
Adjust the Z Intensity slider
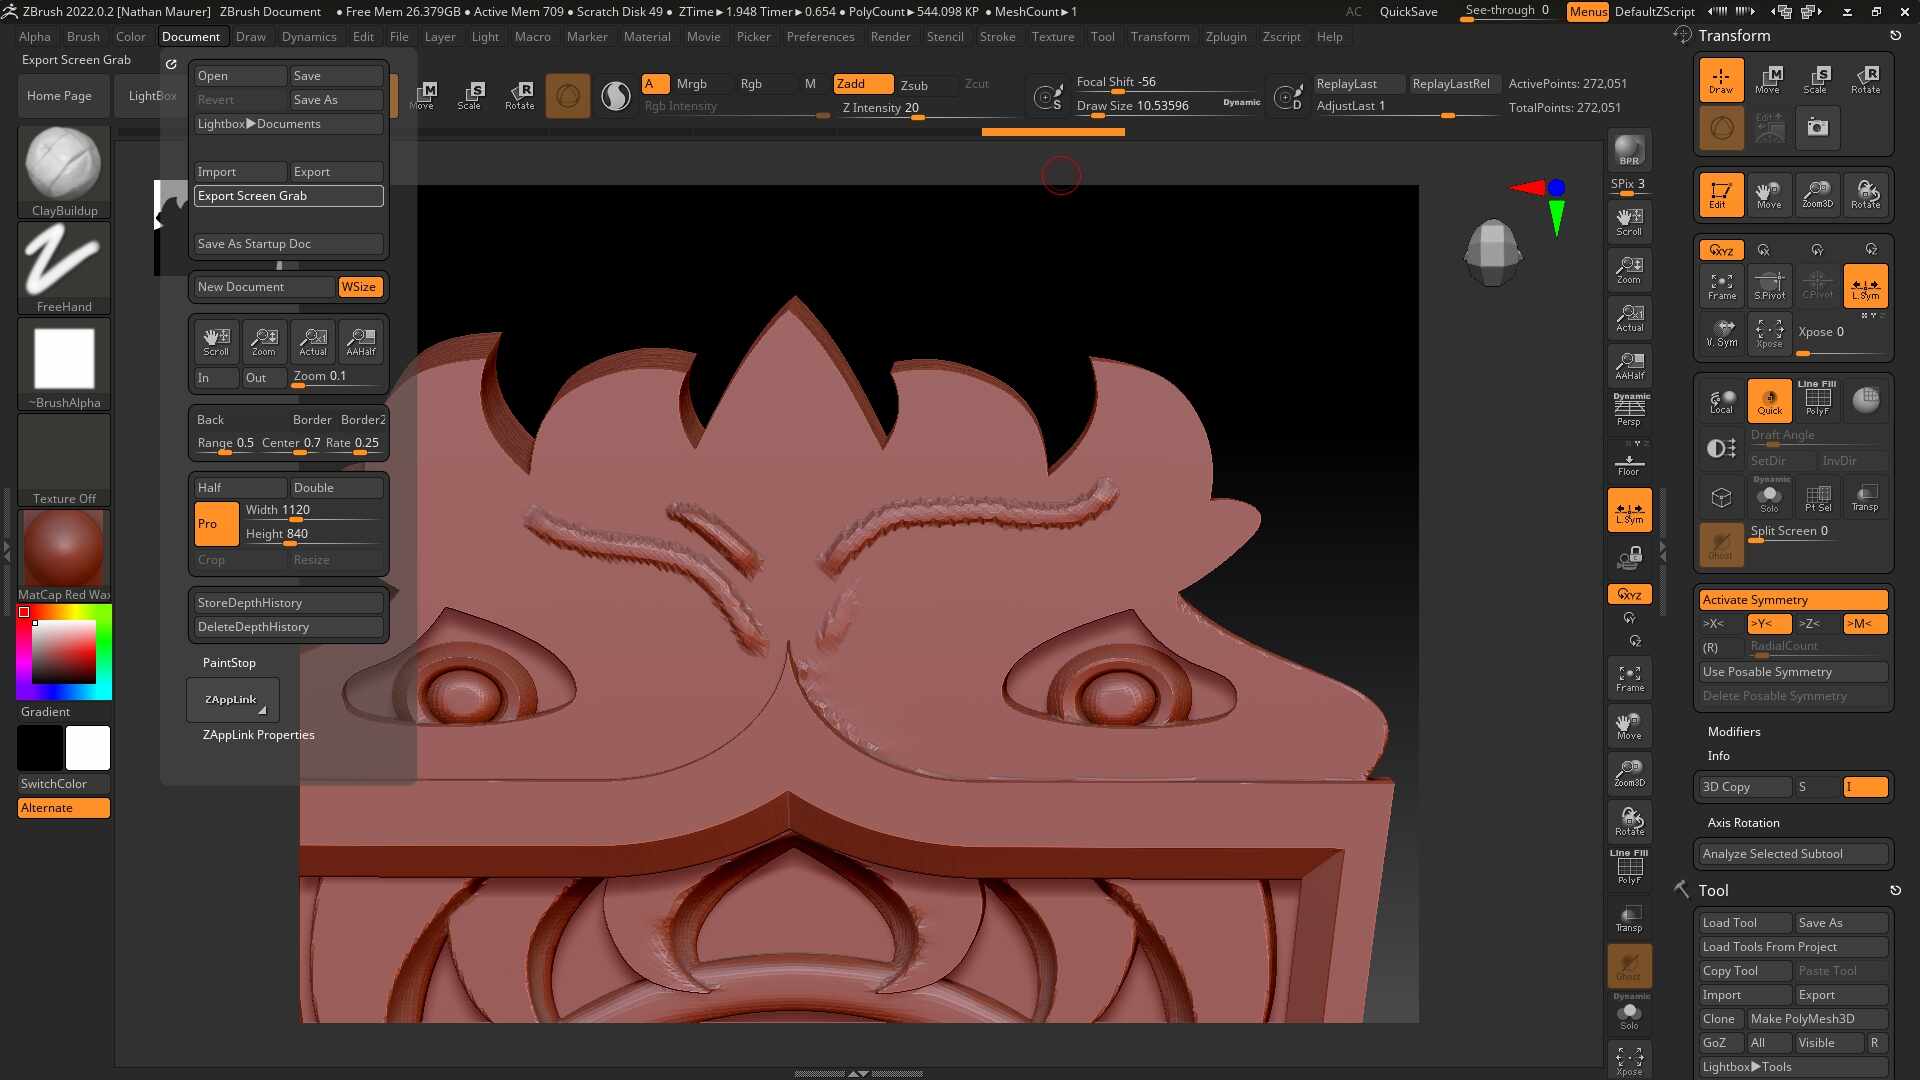click(900, 109)
